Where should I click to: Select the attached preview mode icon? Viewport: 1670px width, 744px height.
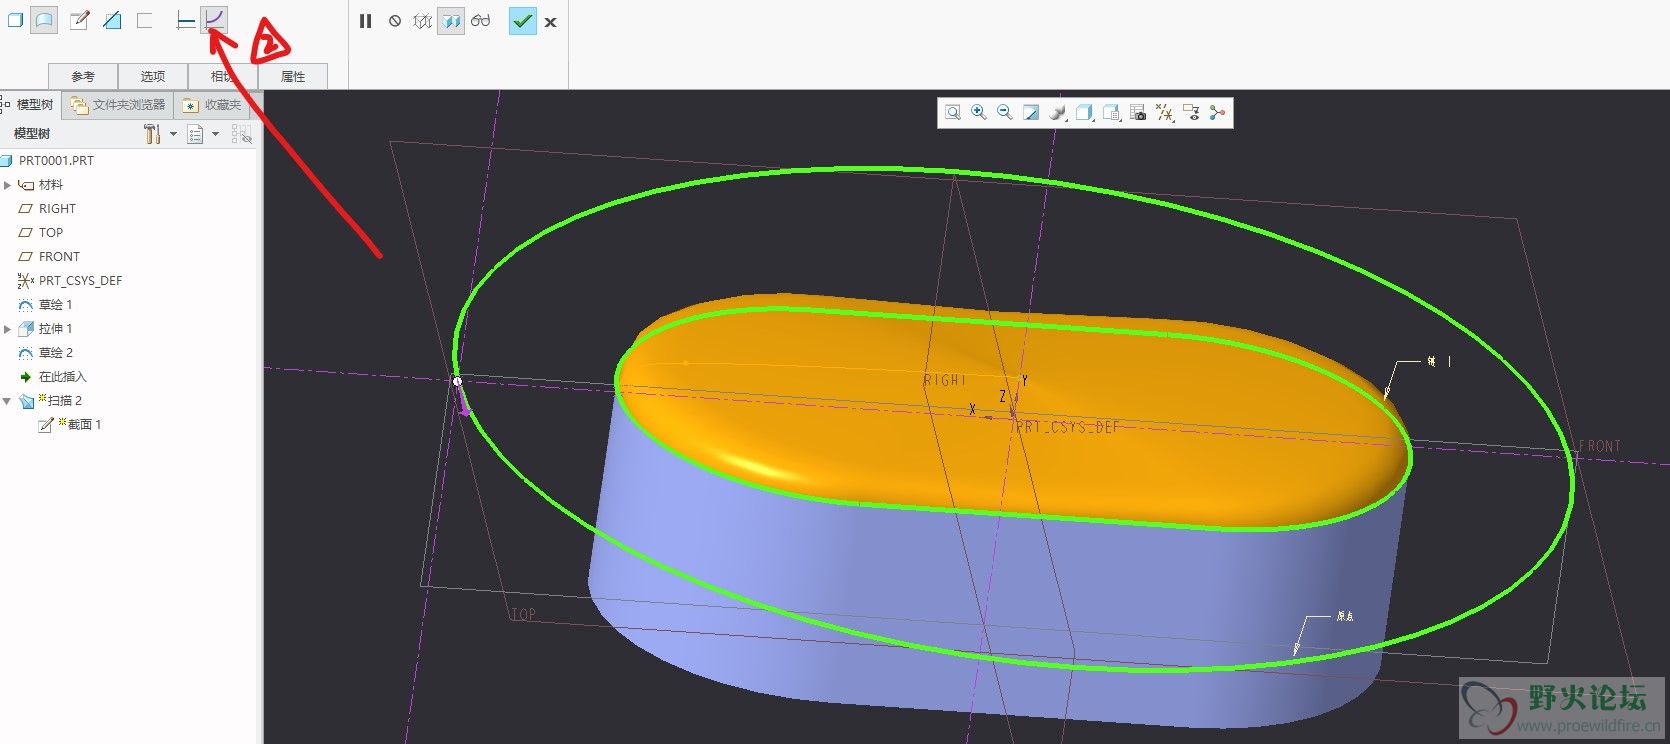tap(451, 21)
